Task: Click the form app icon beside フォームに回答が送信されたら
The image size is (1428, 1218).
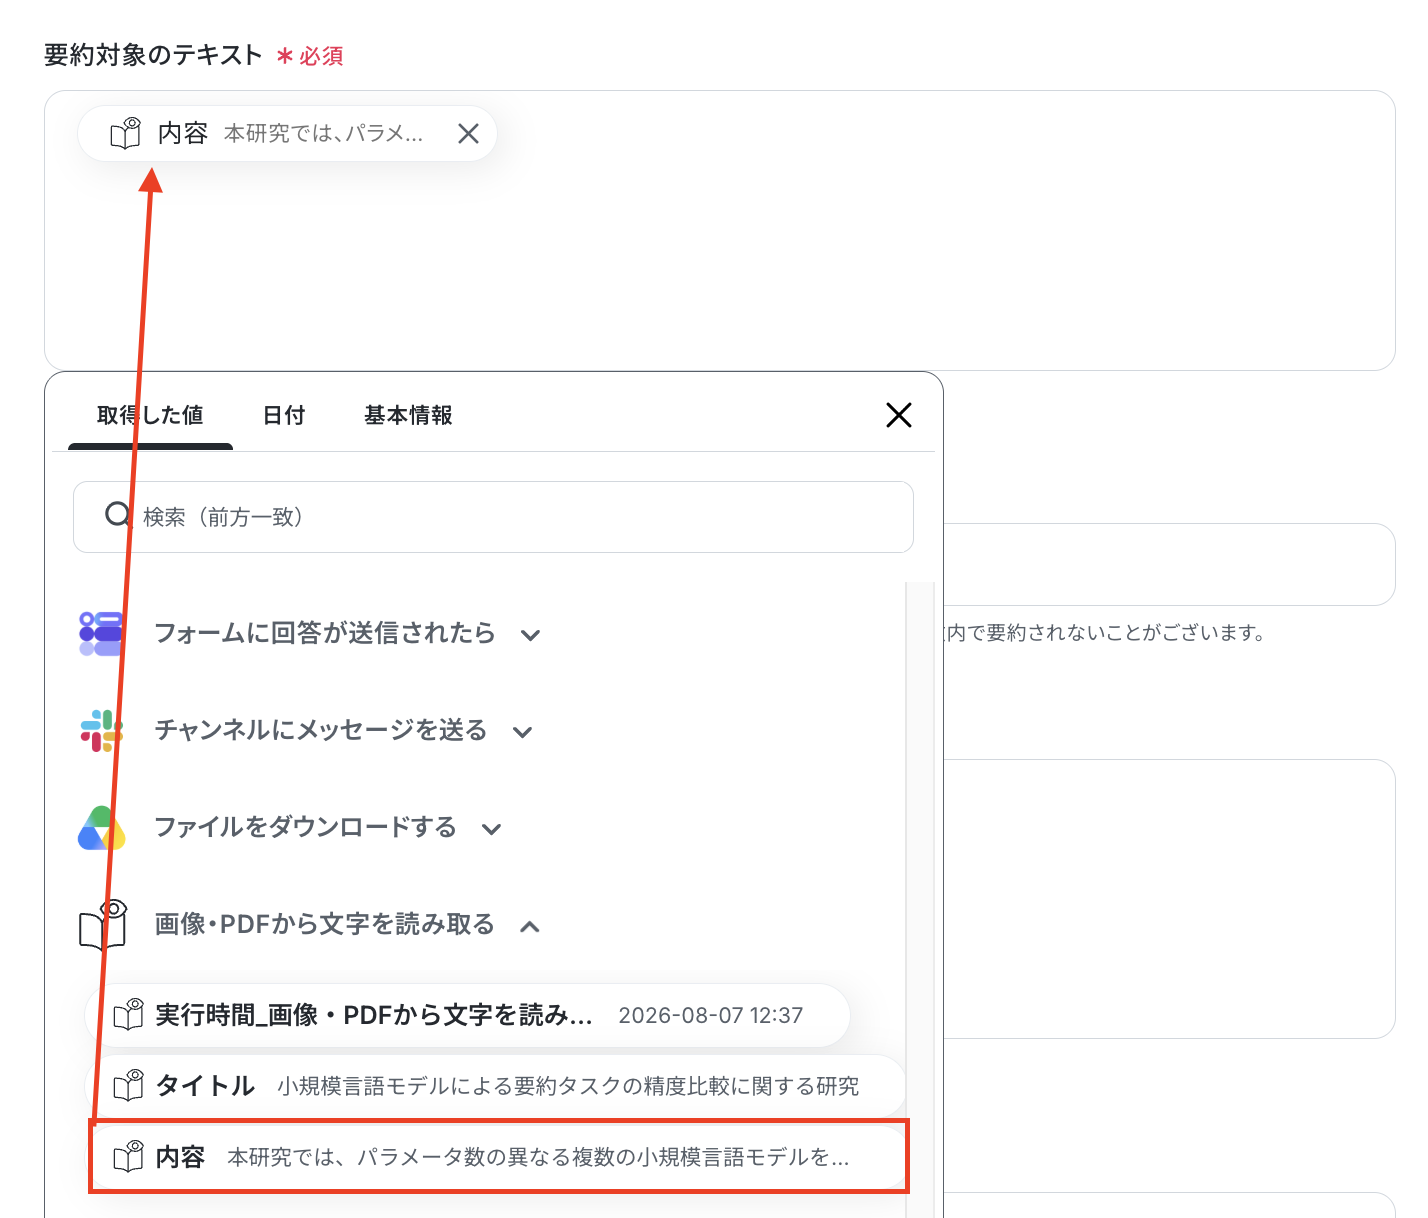Action: [x=101, y=634]
